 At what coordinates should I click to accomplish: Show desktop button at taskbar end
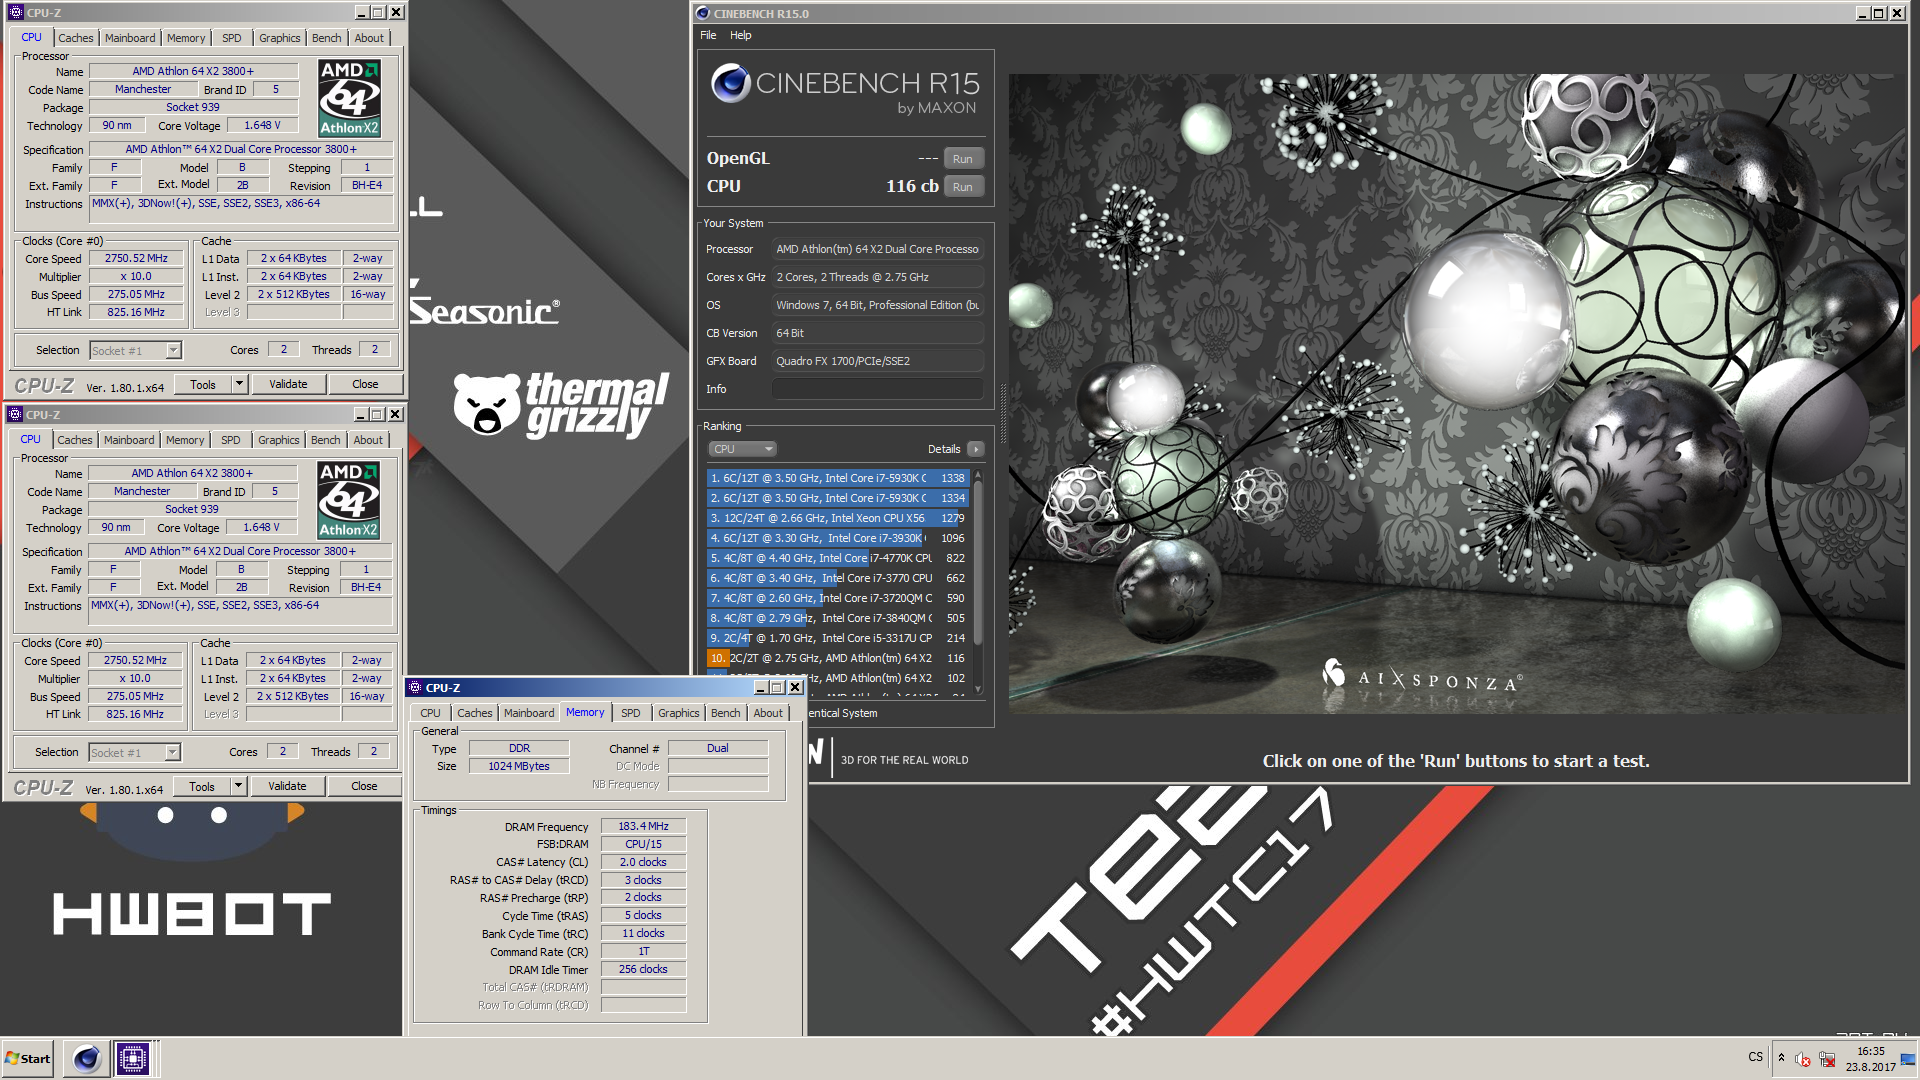tap(1909, 1059)
